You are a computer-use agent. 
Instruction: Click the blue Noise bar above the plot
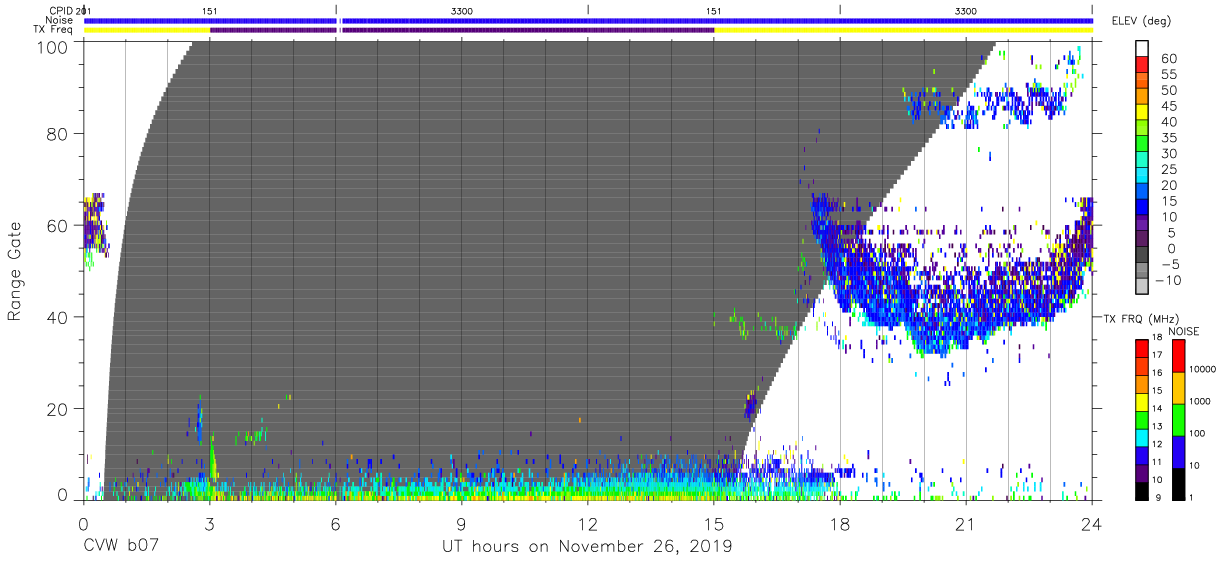coord(588,20)
